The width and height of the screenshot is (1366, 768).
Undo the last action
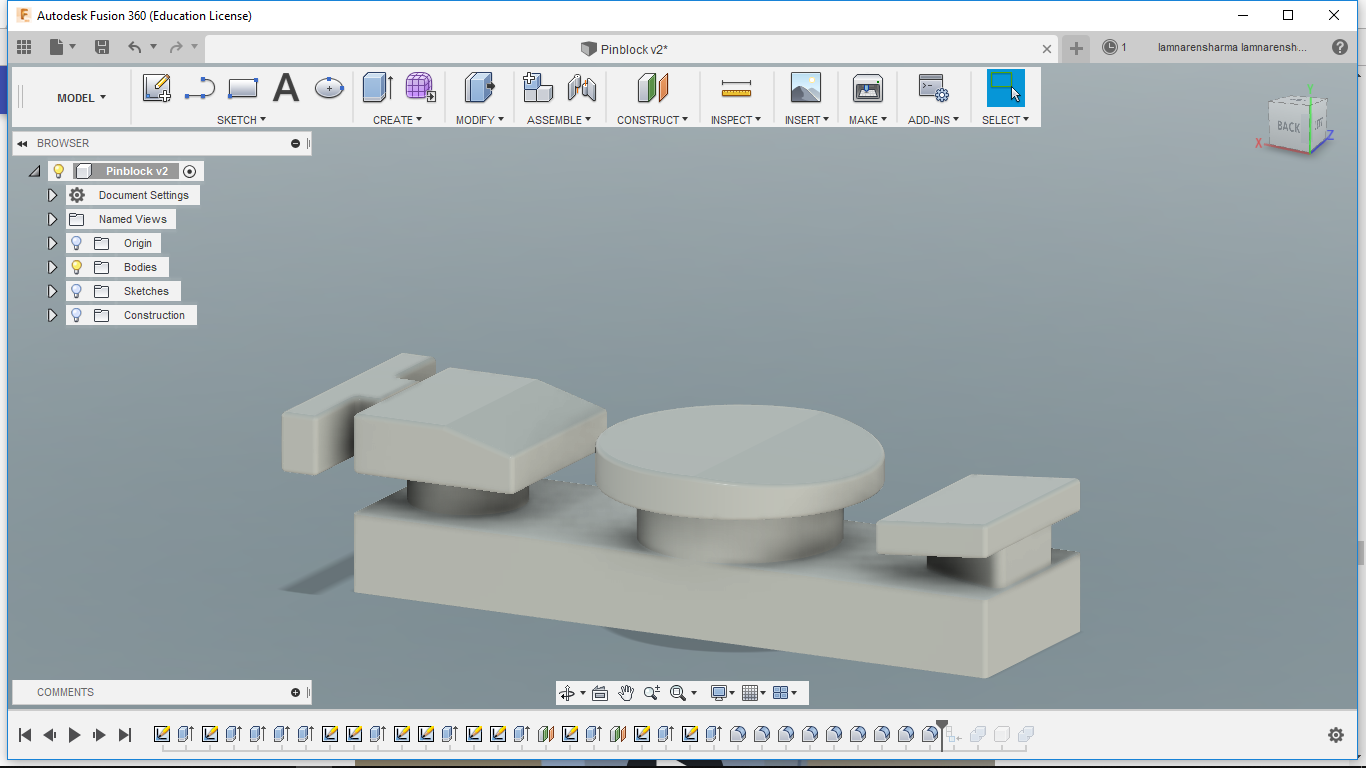(x=134, y=47)
